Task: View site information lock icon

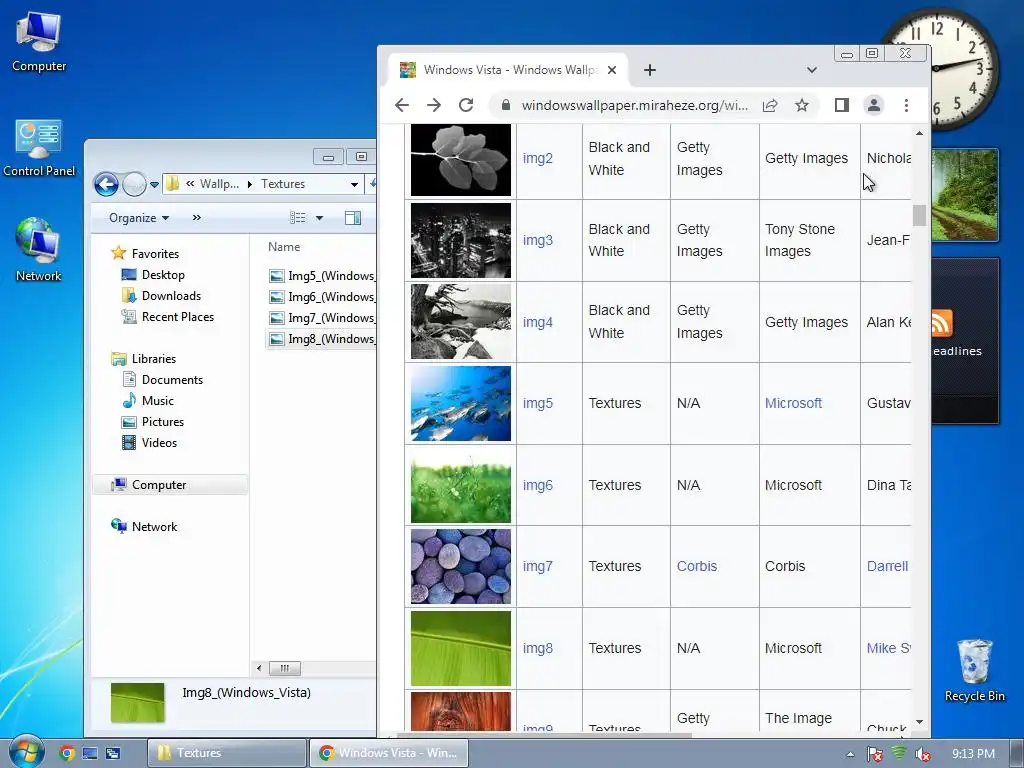Action: [505, 105]
